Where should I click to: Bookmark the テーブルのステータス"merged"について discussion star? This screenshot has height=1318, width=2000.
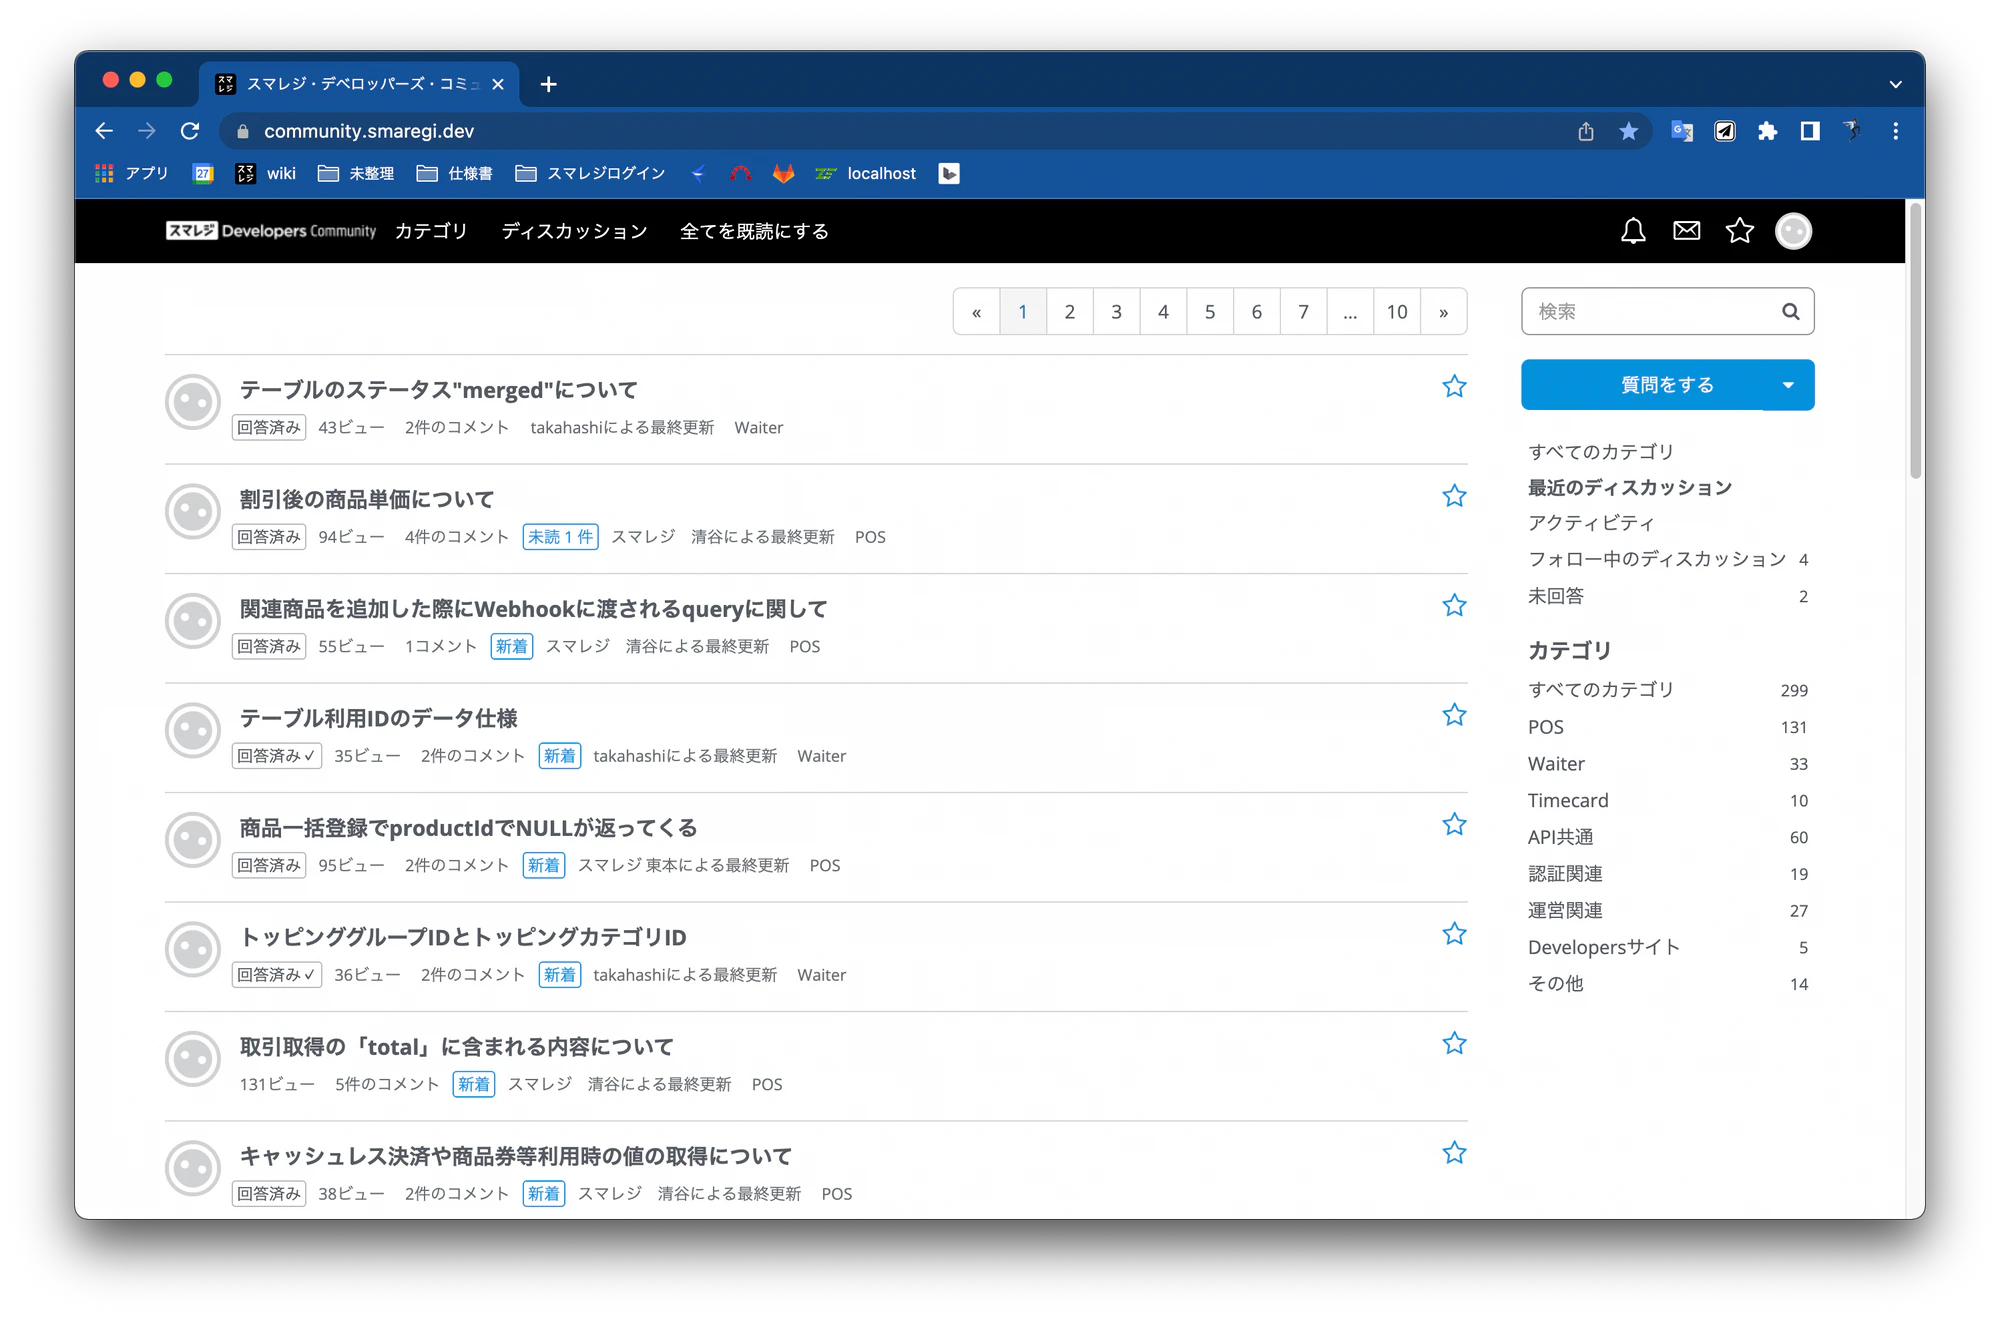tap(1454, 387)
